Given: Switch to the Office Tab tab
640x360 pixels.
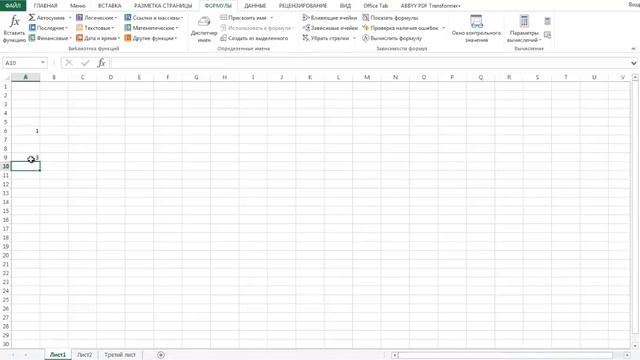Looking at the screenshot, I should (376, 6).
